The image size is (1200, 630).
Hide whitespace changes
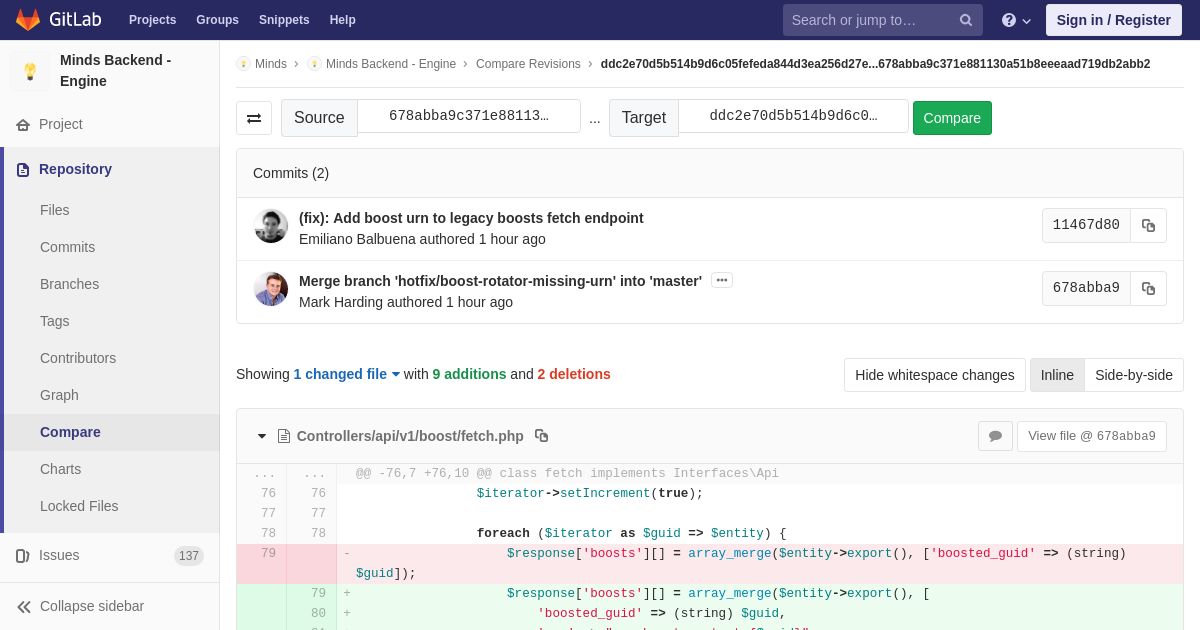tap(934, 375)
